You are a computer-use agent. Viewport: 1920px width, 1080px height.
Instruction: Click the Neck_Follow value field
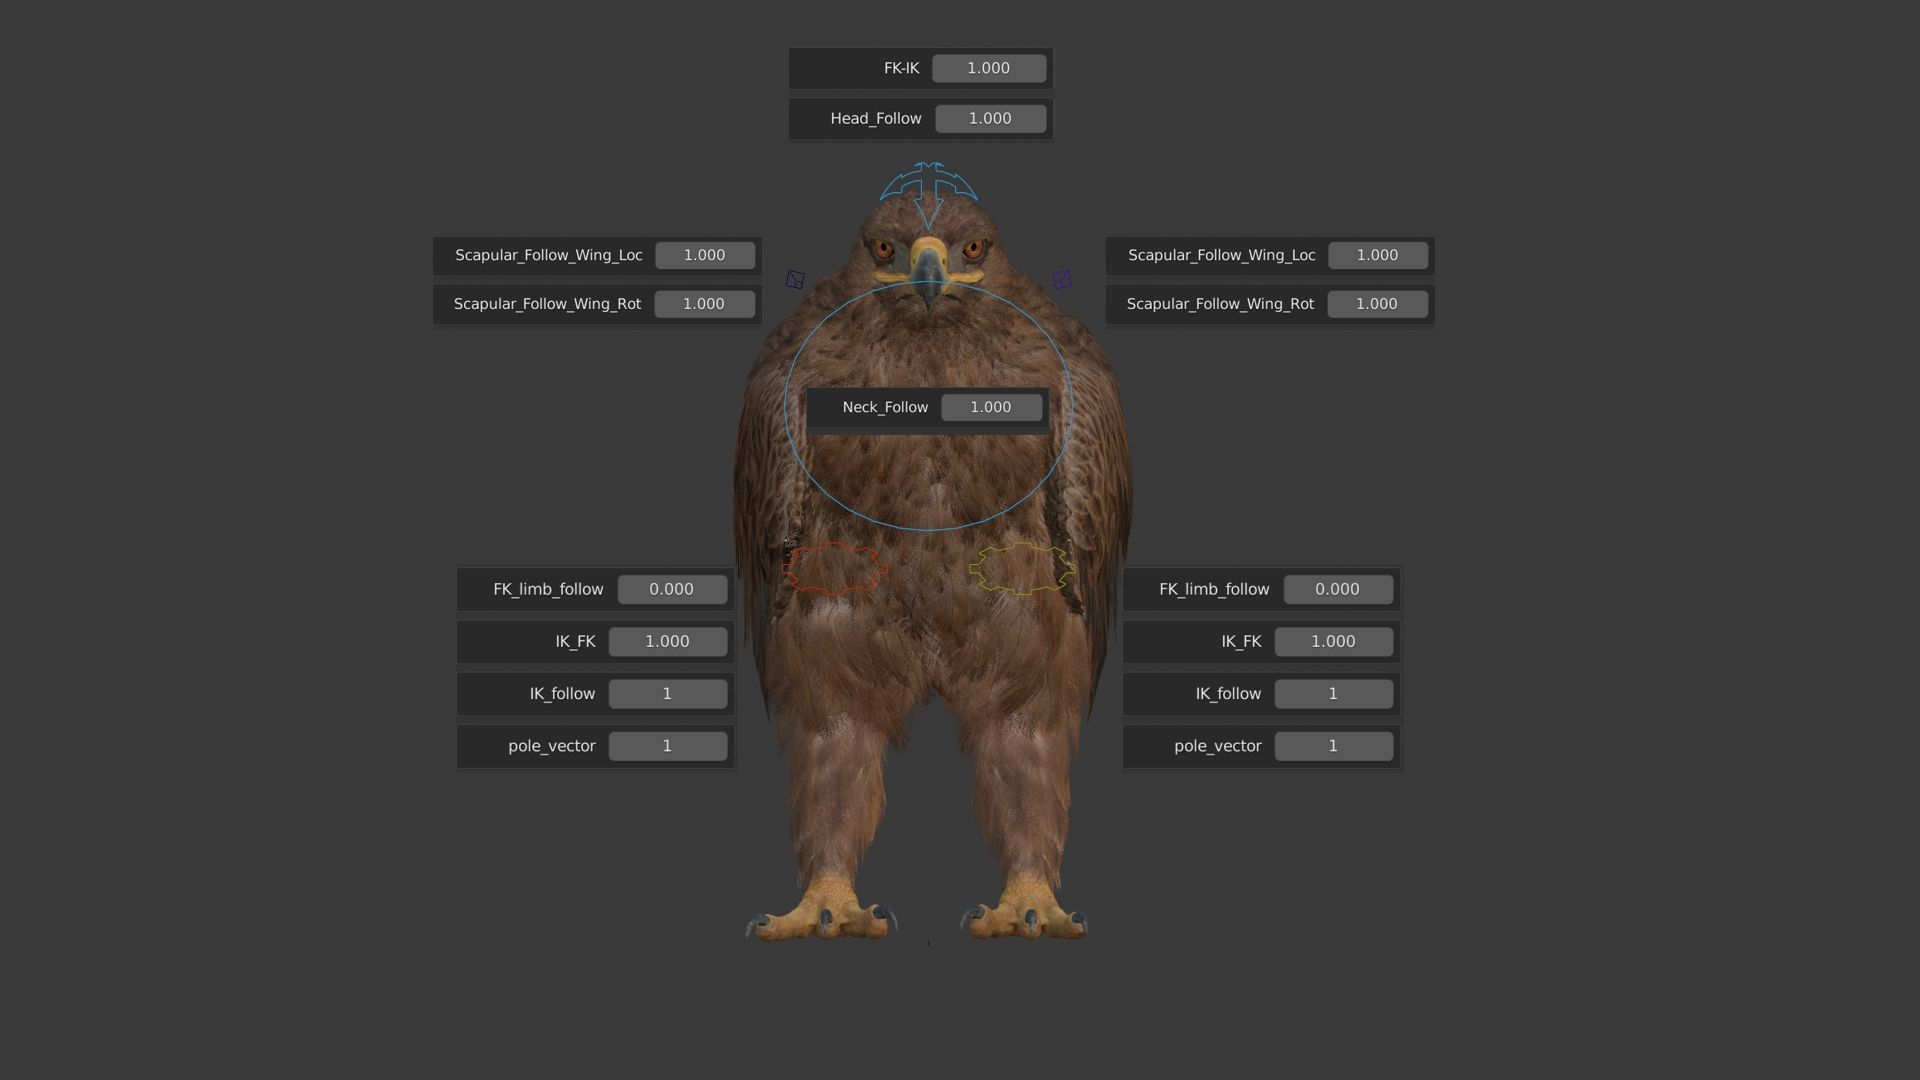(990, 407)
